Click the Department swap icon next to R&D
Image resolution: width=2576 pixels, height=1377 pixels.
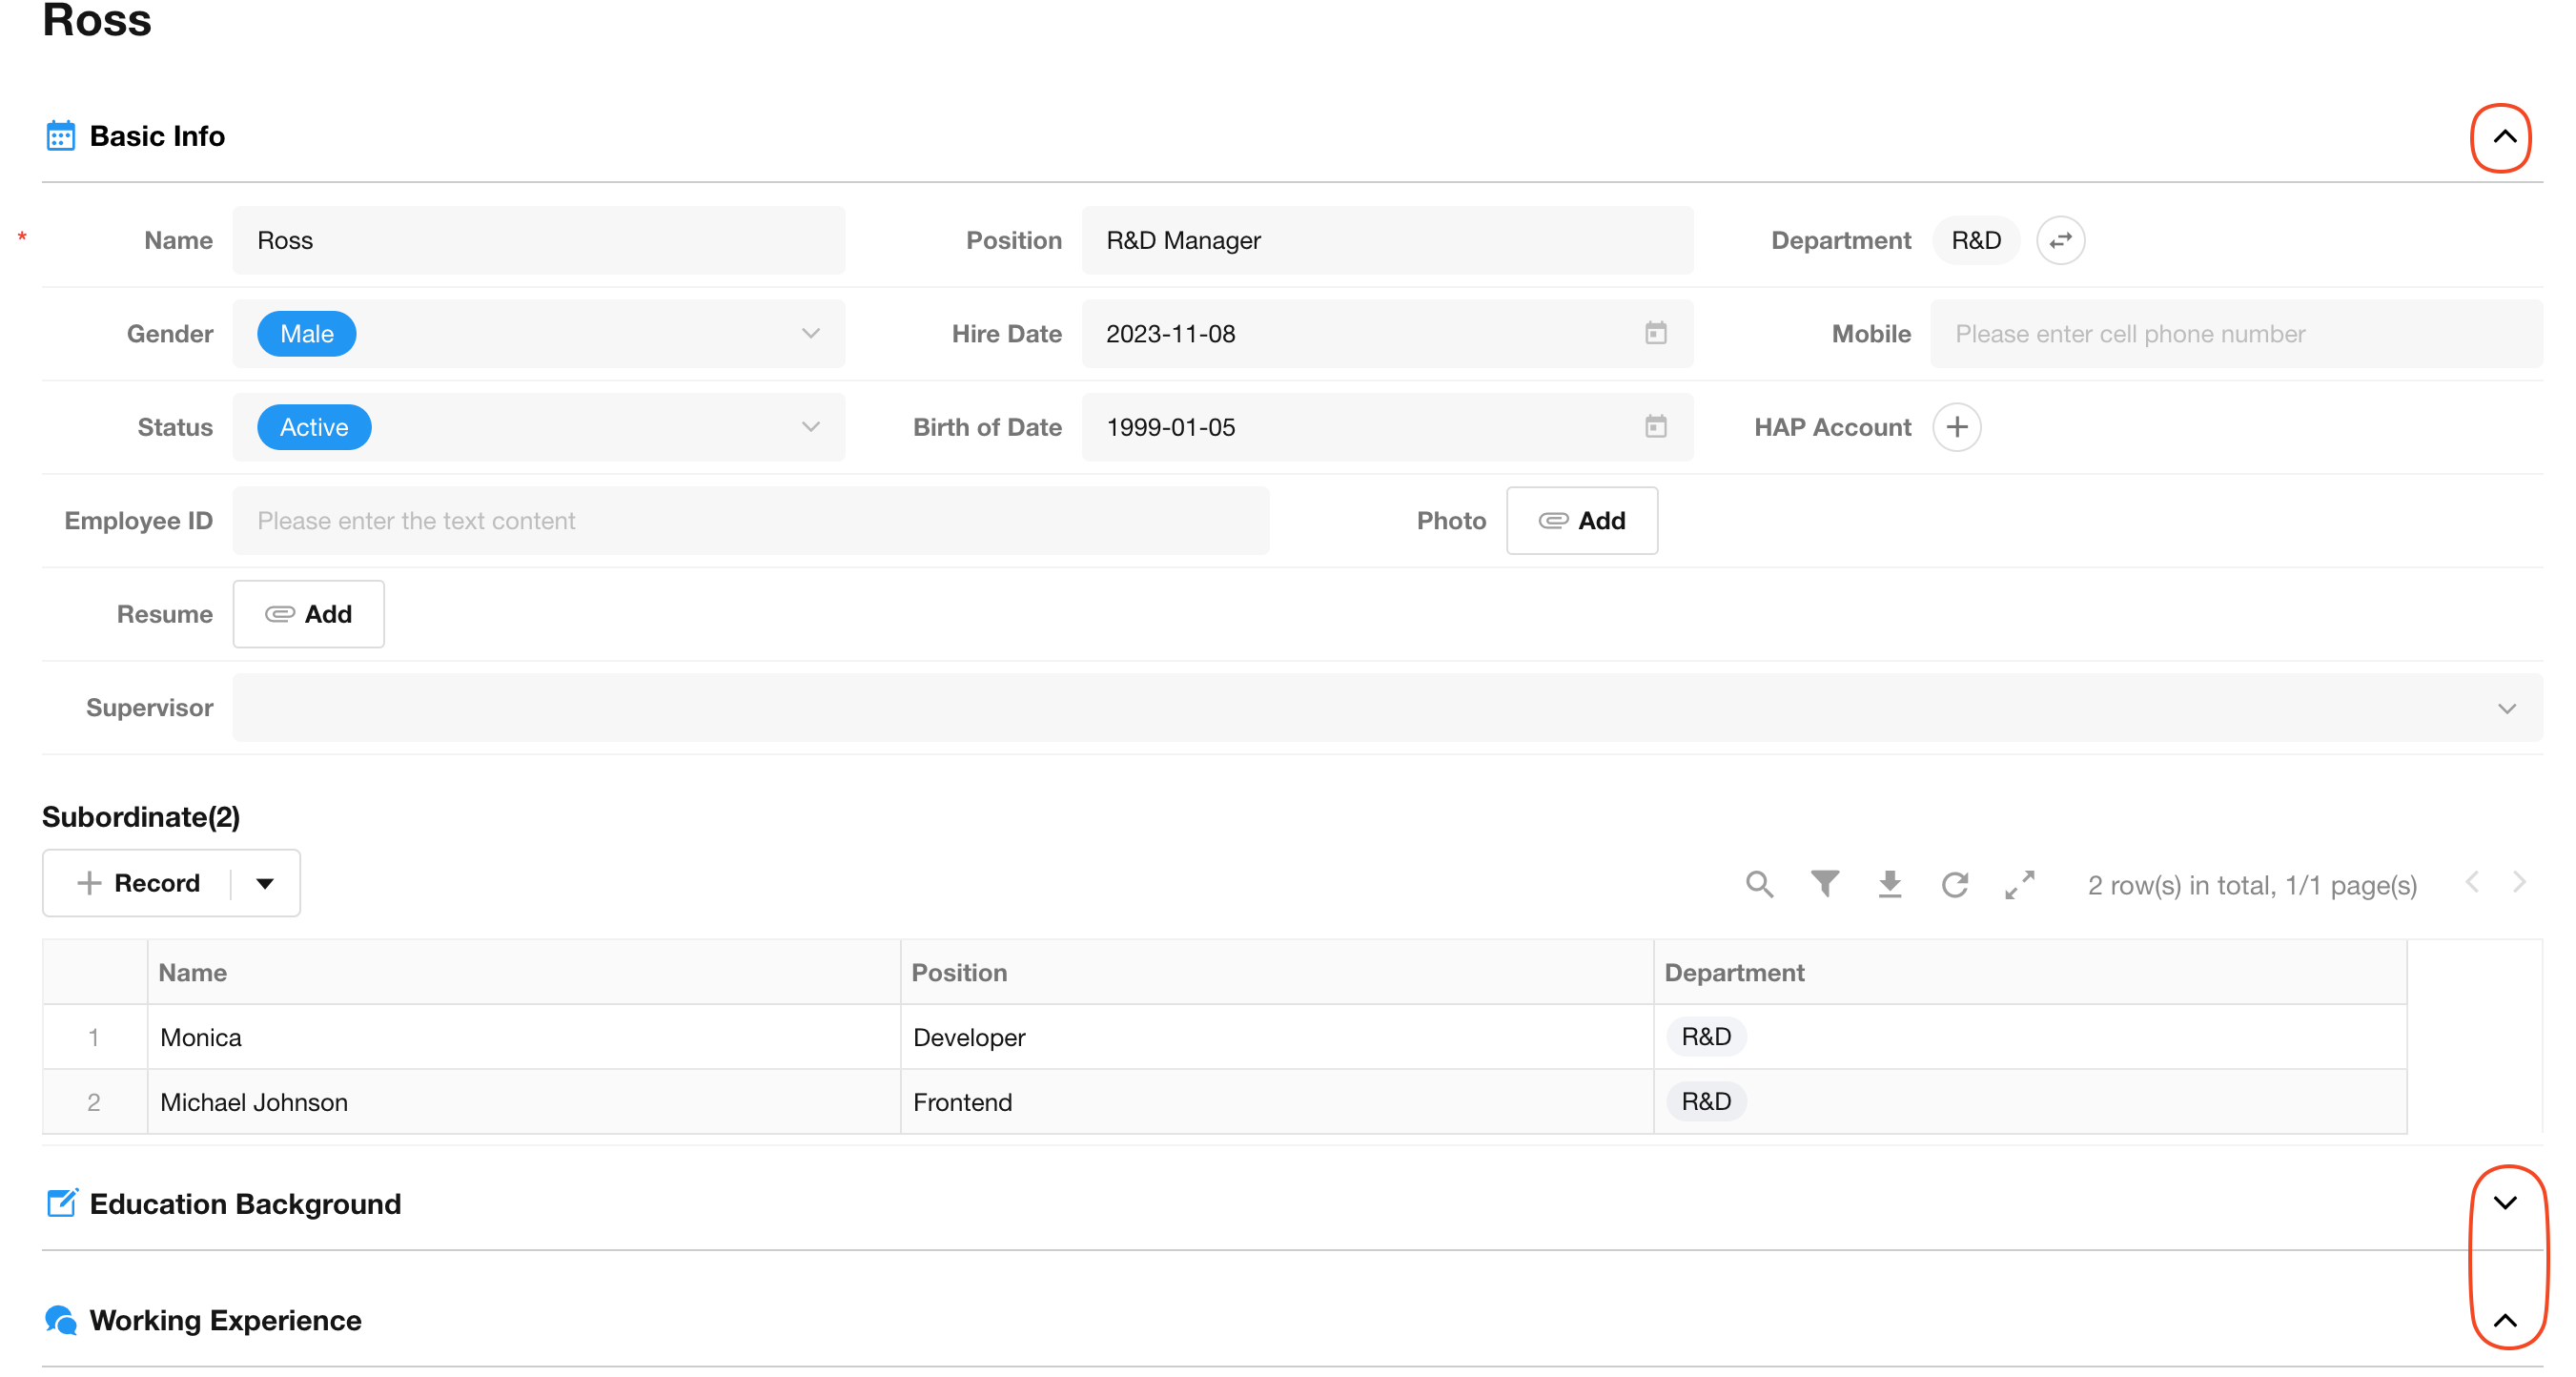point(2060,240)
